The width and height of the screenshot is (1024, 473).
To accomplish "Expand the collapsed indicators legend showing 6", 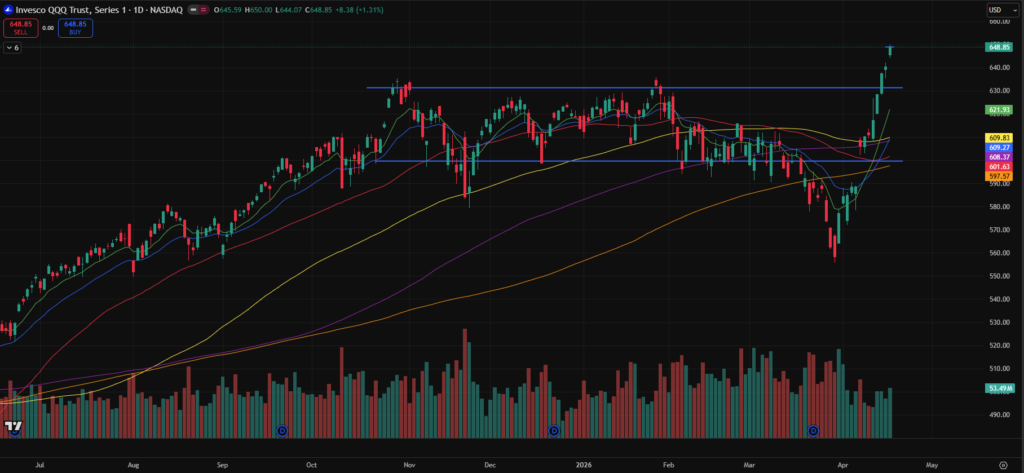I will click(x=13, y=47).
